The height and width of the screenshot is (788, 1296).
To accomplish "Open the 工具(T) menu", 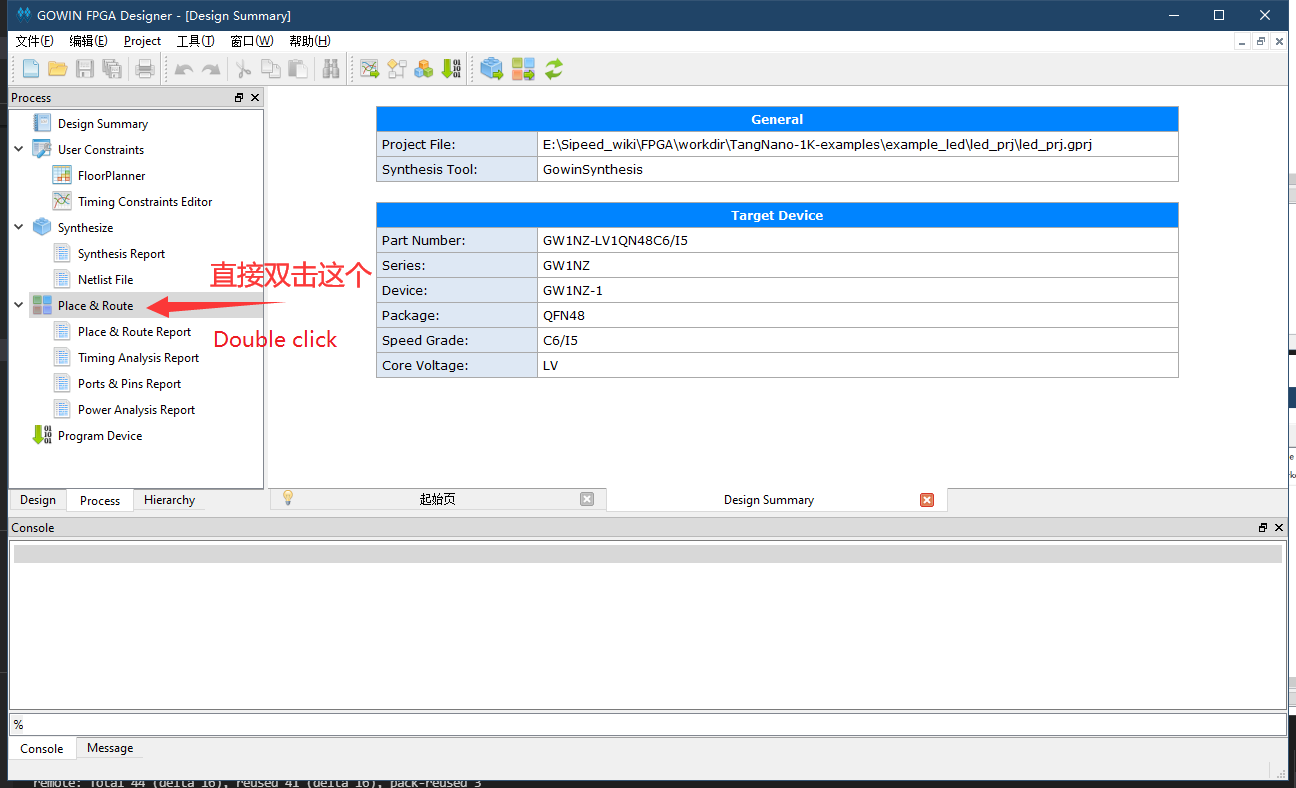I will coord(196,41).
